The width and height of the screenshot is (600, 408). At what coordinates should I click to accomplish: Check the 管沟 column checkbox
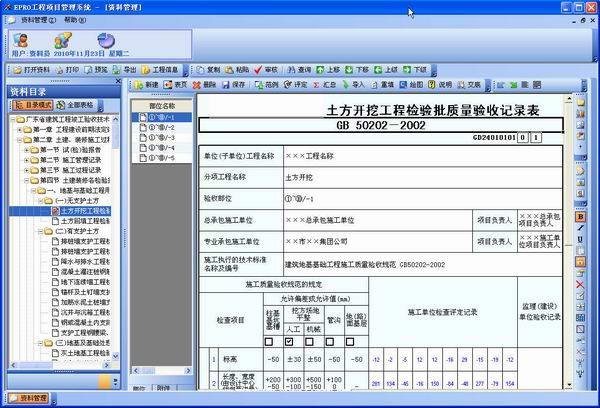(329, 341)
